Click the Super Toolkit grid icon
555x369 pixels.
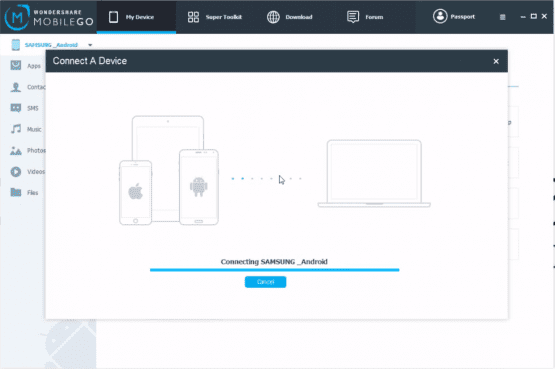click(x=193, y=17)
